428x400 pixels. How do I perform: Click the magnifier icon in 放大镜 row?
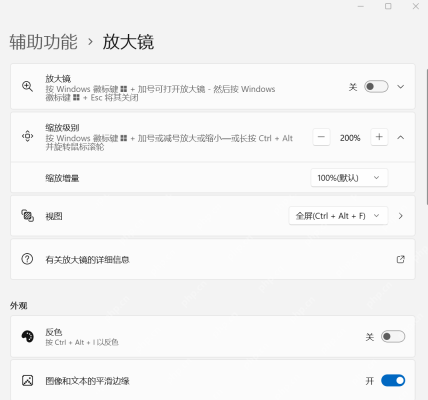tap(27, 87)
